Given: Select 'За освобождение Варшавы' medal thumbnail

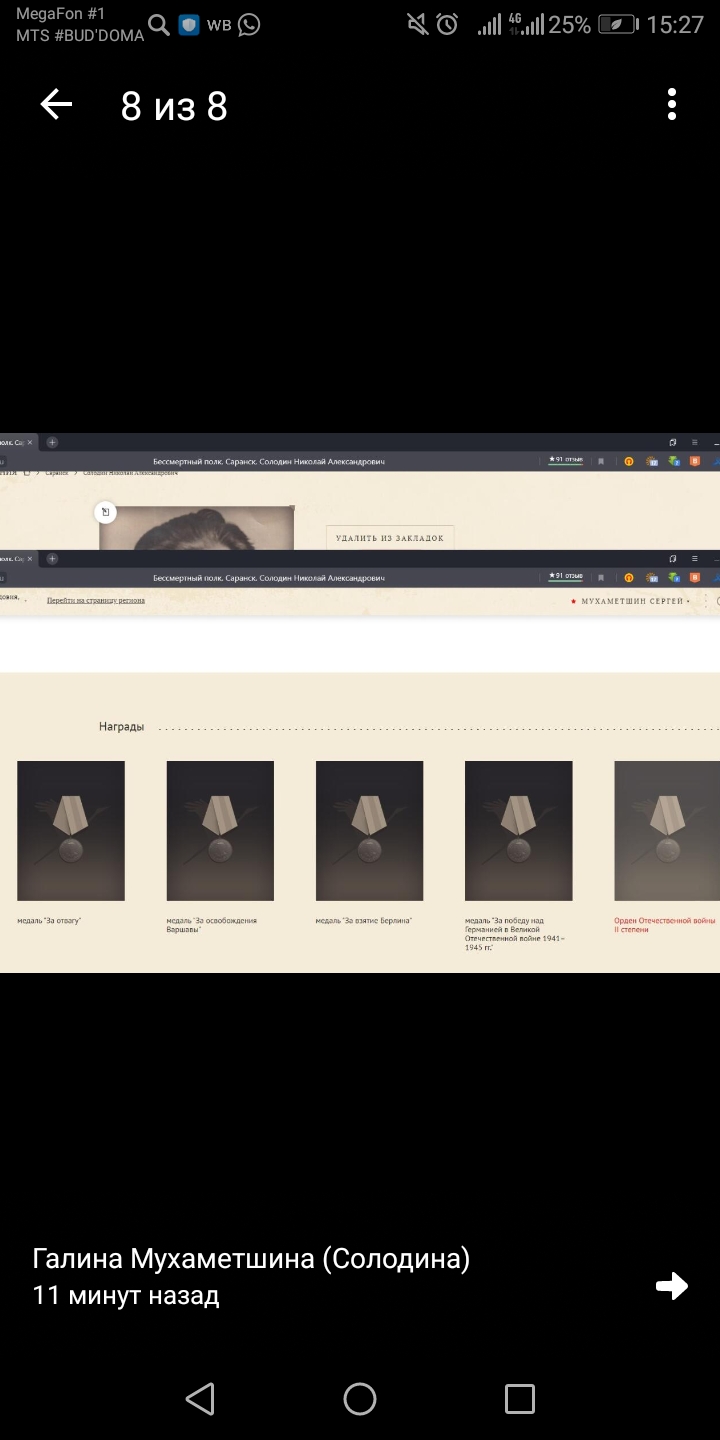Looking at the screenshot, I should coord(220,831).
